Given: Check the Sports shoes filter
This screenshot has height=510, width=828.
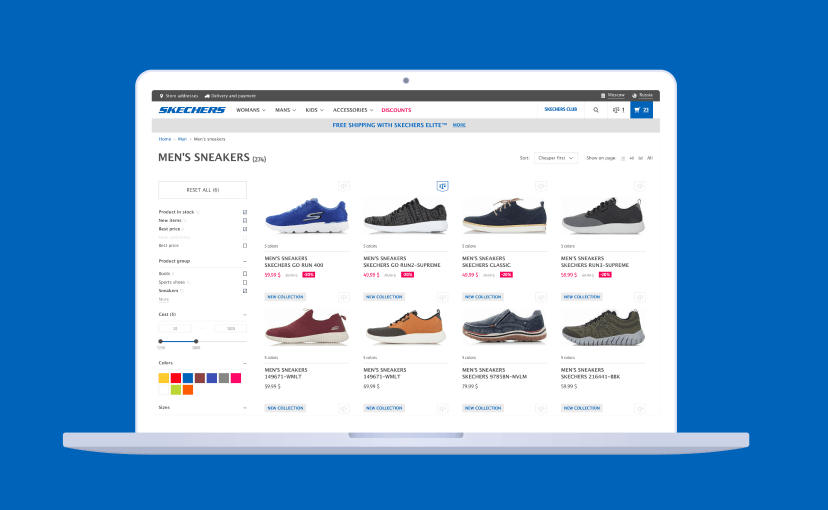Looking at the screenshot, I should tap(245, 282).
